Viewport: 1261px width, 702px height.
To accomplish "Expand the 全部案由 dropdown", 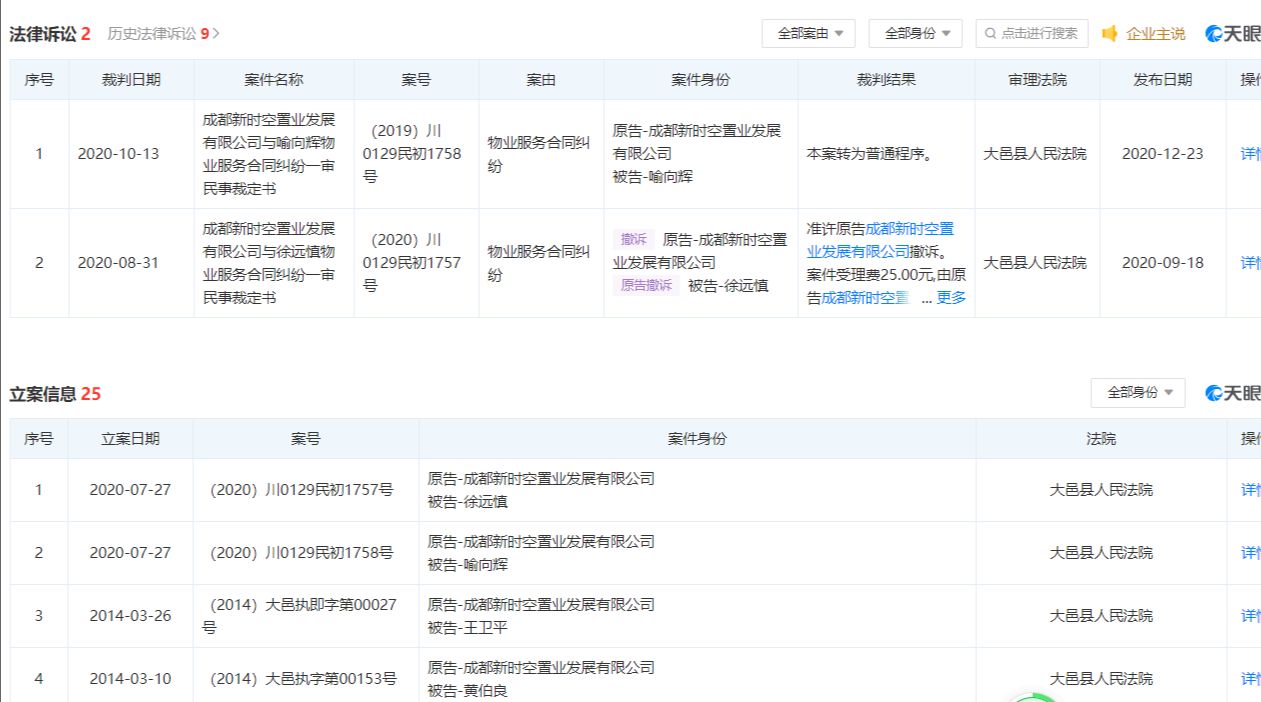I will 810,34.
